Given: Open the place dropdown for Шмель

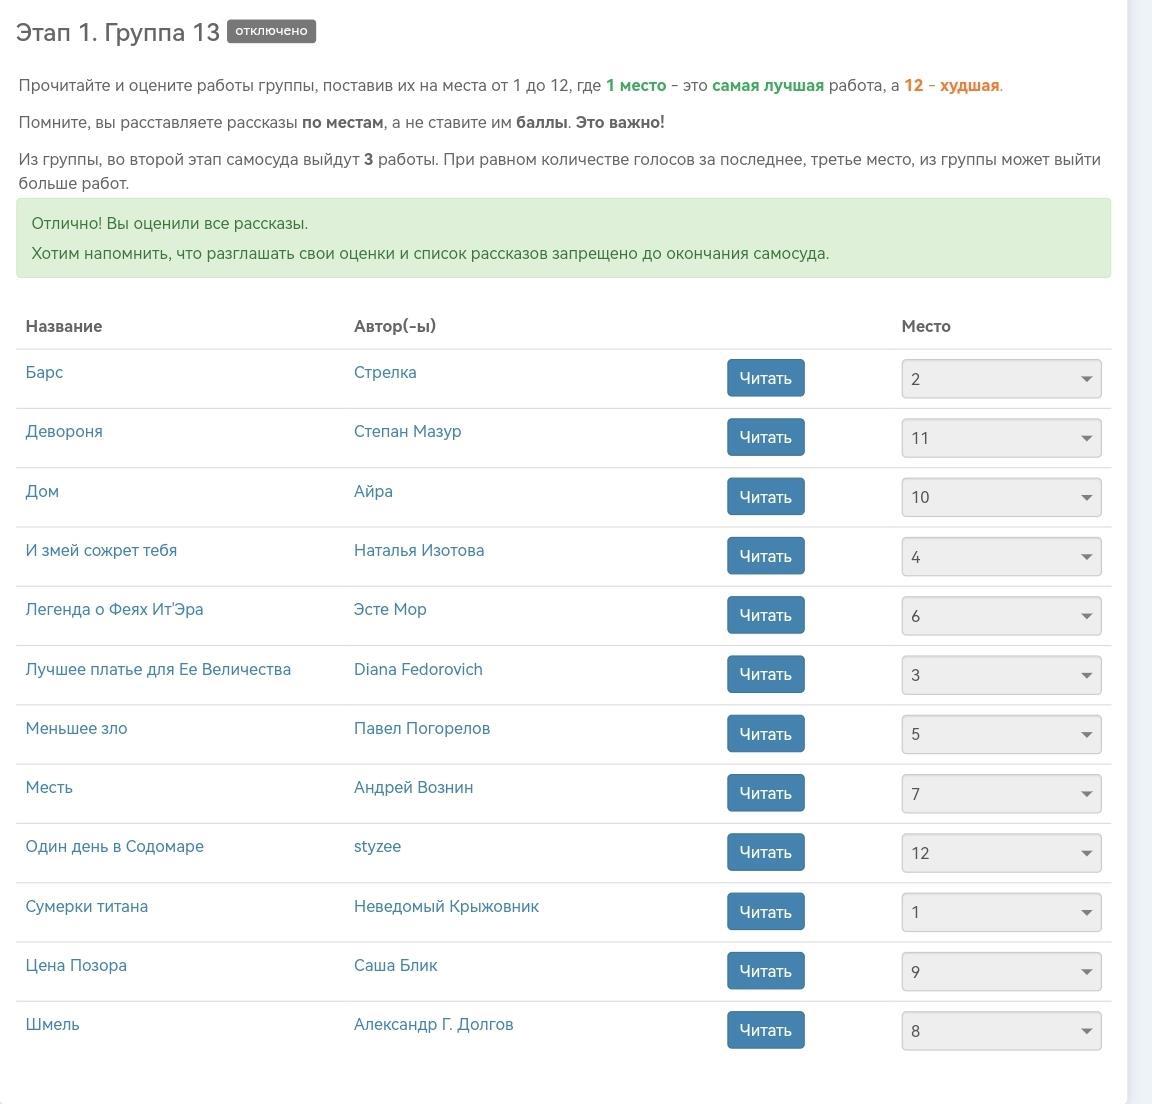Looking at the screenshot, I should (1000, 1031).
